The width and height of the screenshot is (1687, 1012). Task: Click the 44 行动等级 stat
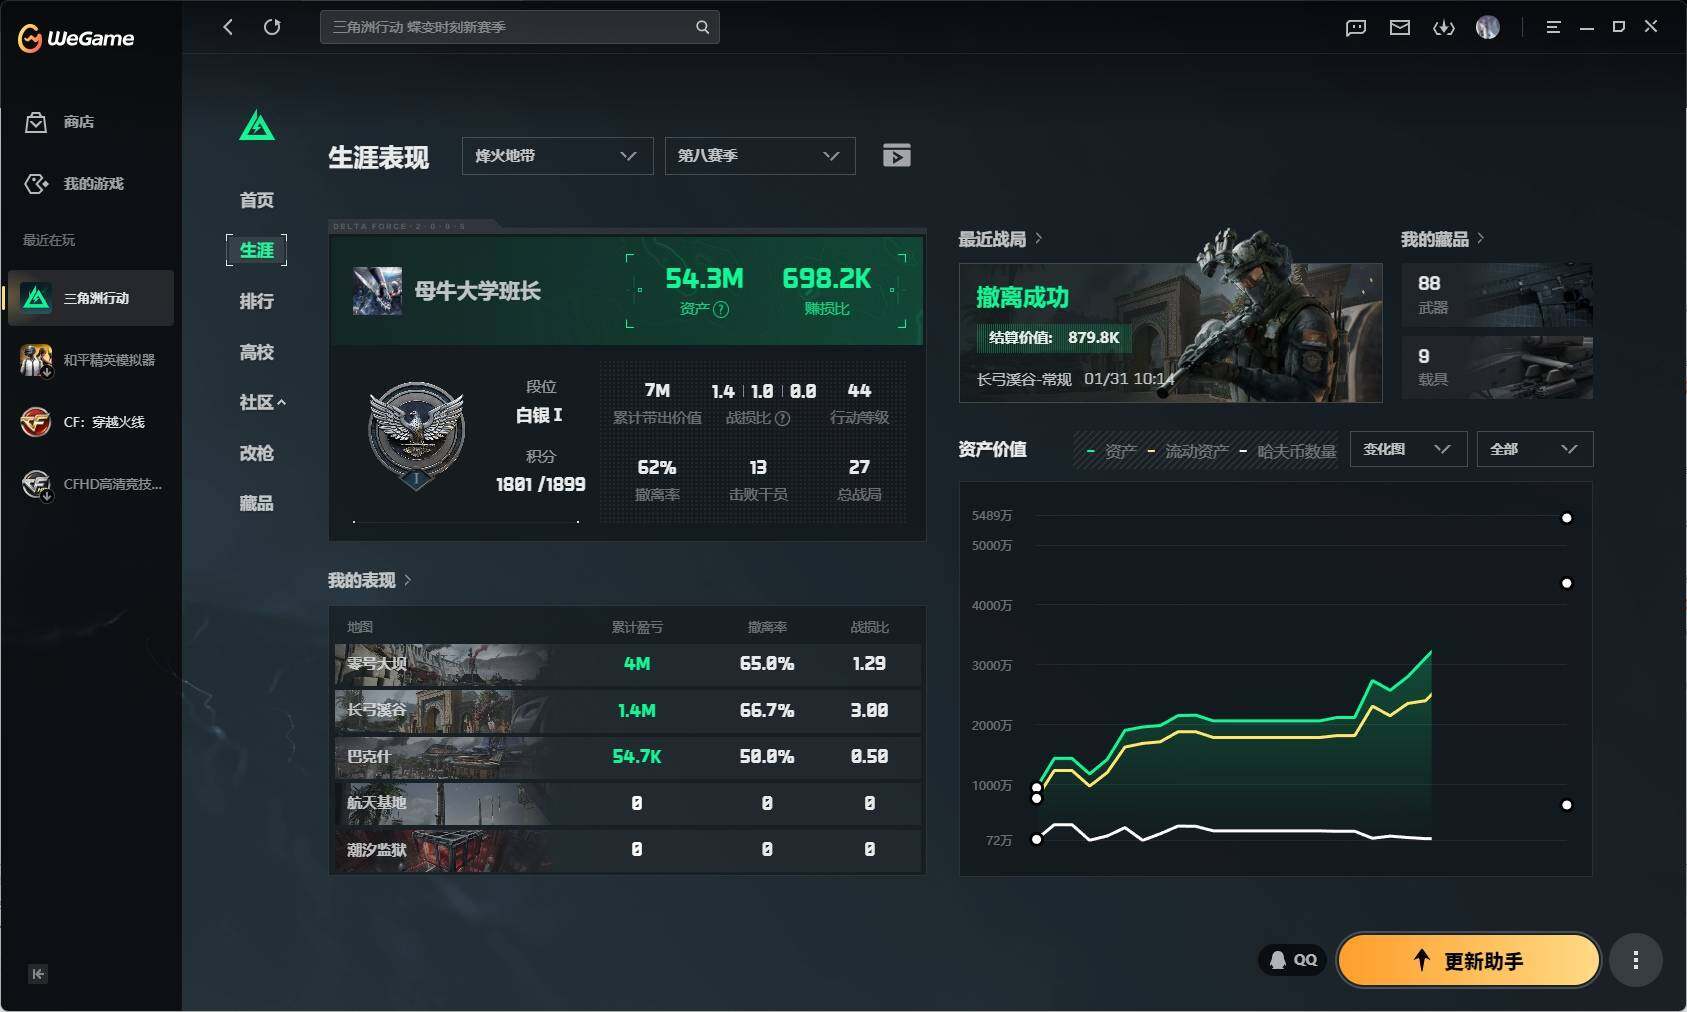pyautogui.click(x=859, y=402)
